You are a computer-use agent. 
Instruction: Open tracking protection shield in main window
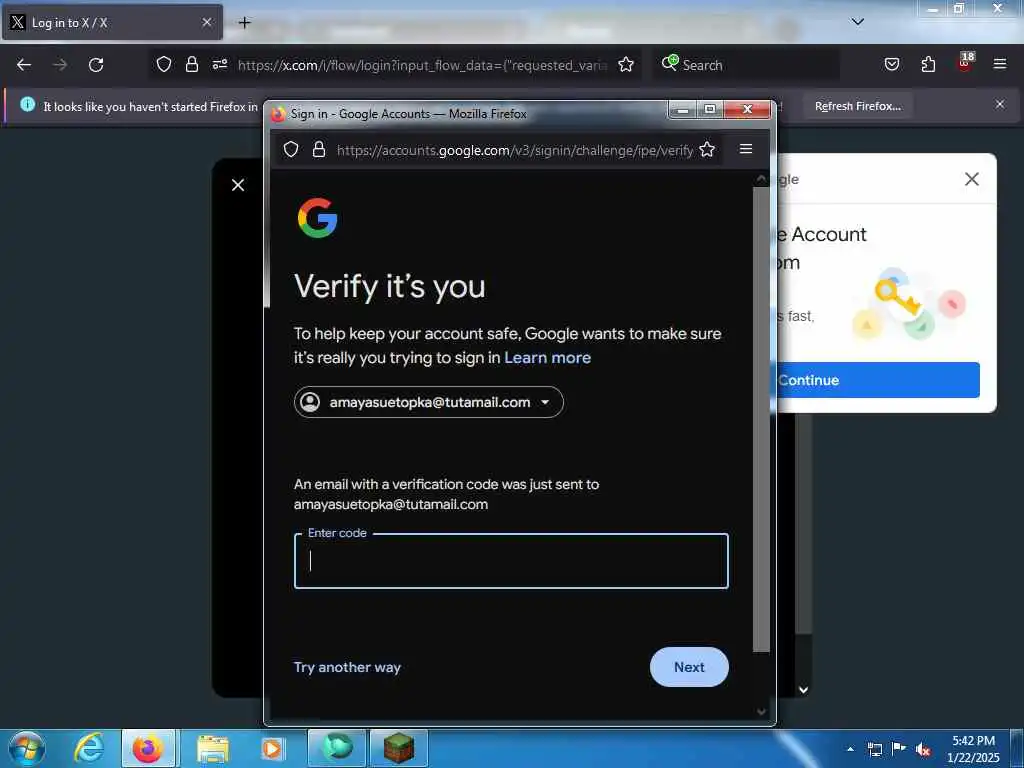point(164,64)
